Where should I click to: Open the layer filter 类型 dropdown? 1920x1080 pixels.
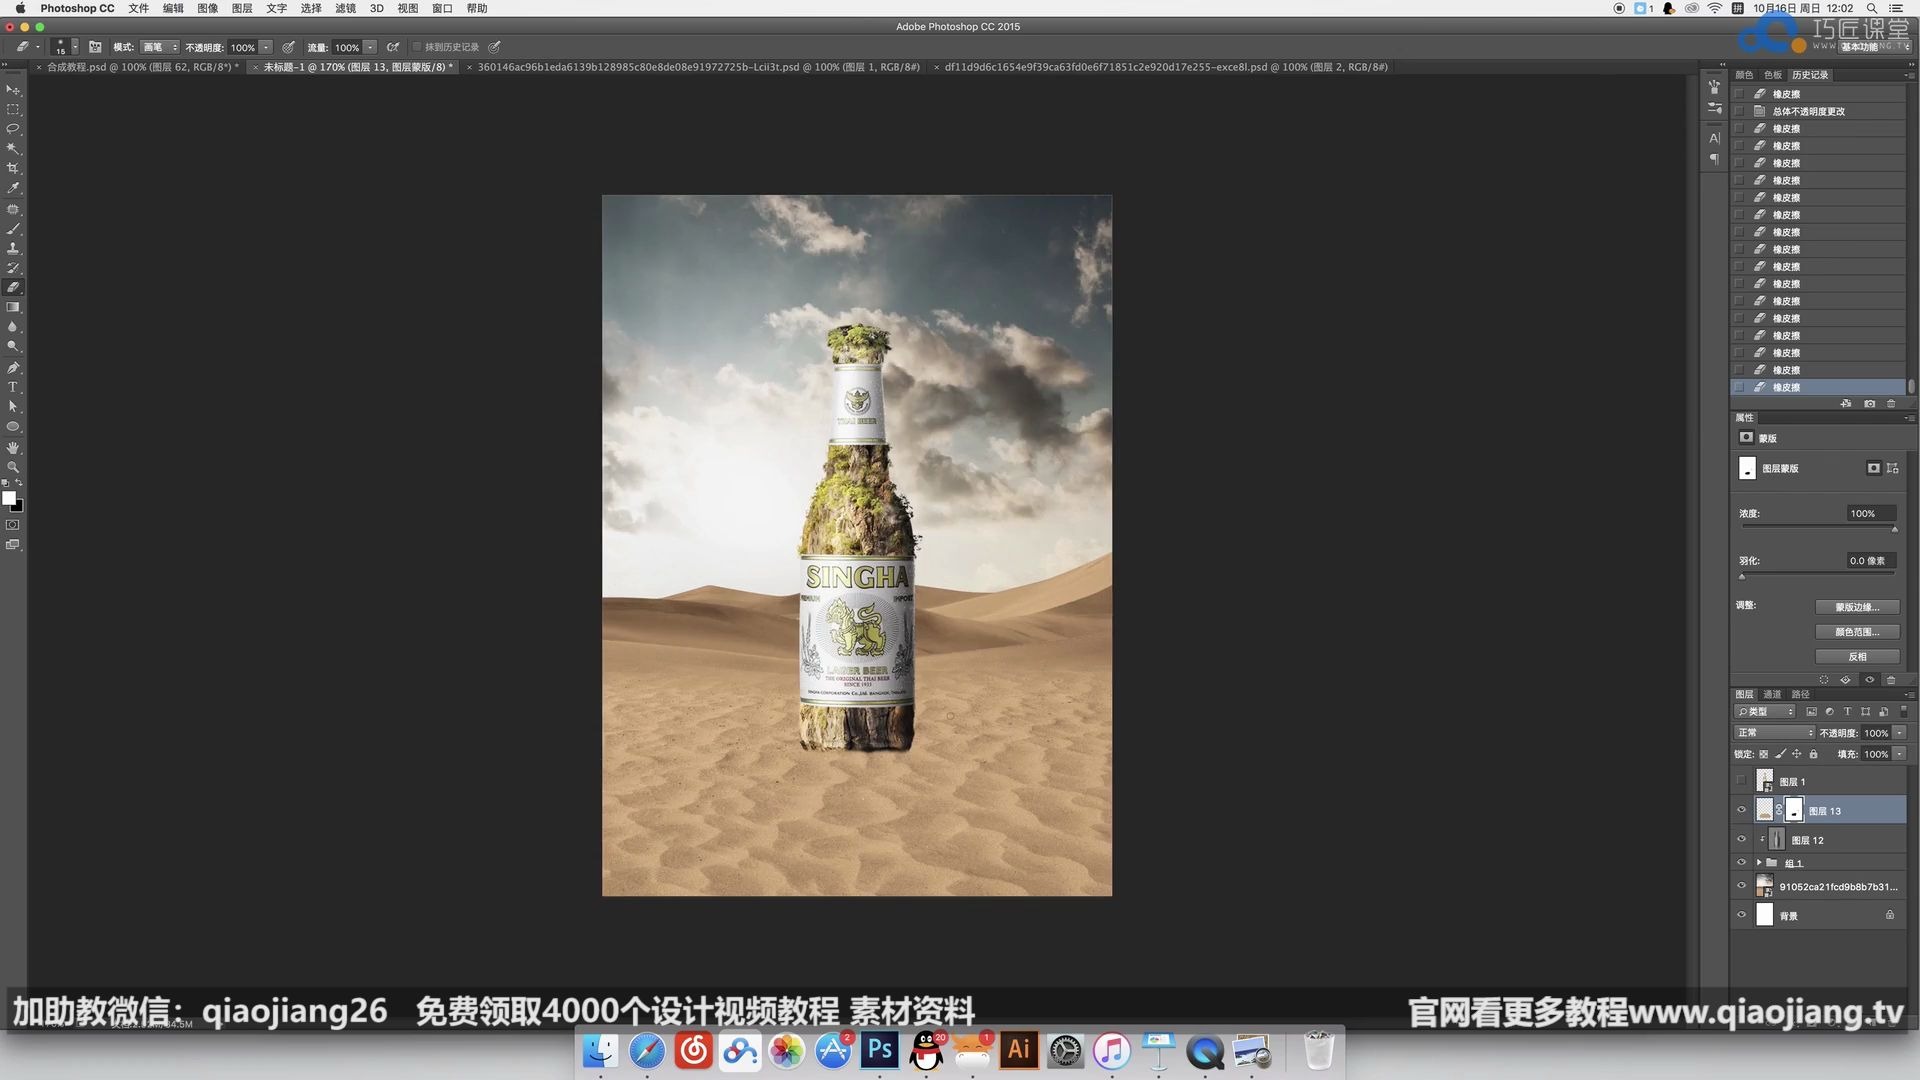[1766, 711]
